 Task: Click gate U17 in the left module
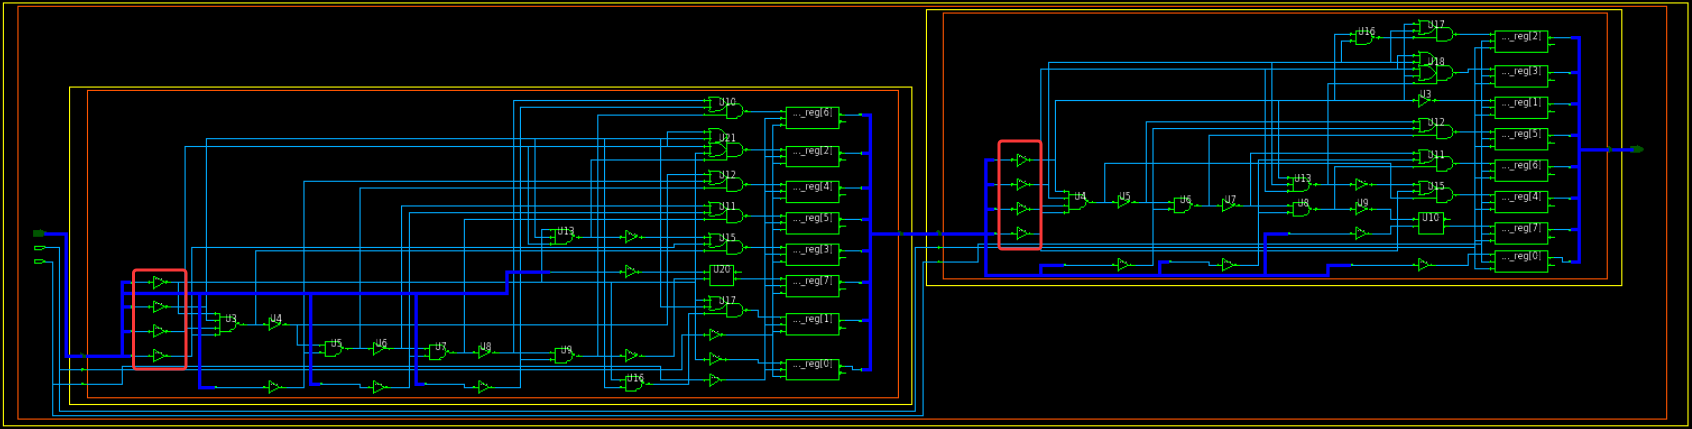tap(725, 307)
